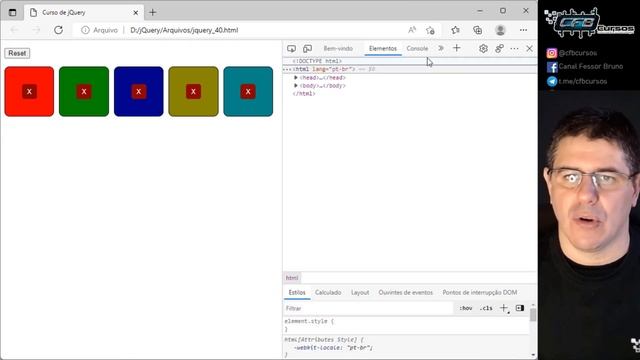640x360 pixels.
Task: Close the dark blue box with its X
Action: 139,91
